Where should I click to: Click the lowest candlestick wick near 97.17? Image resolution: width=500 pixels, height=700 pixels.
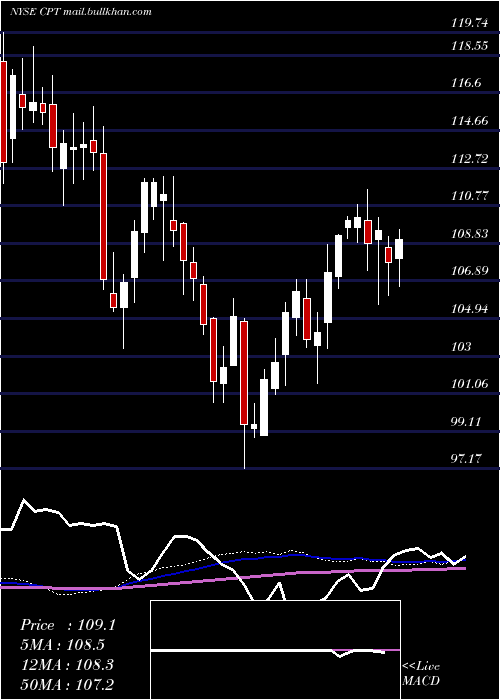click(x=244, y=446)
